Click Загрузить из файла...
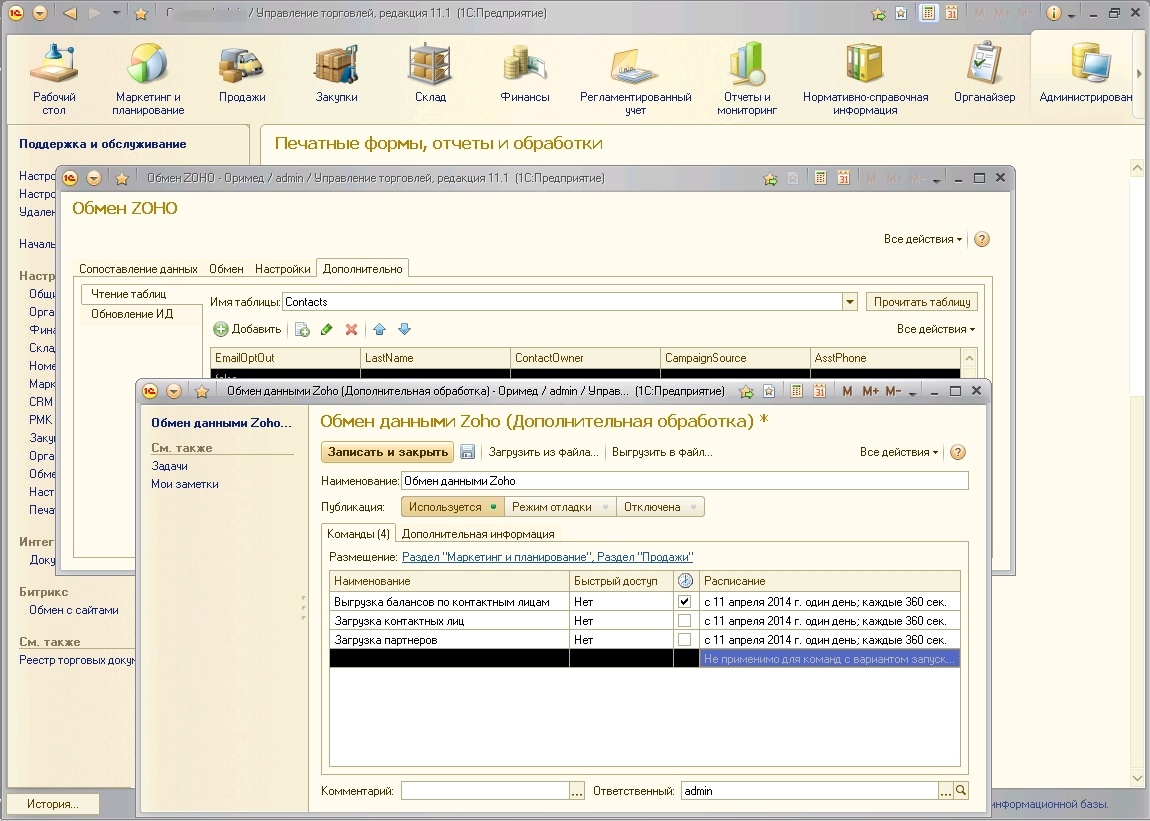Screen dimensions: 1150x821 pos(543,452)
